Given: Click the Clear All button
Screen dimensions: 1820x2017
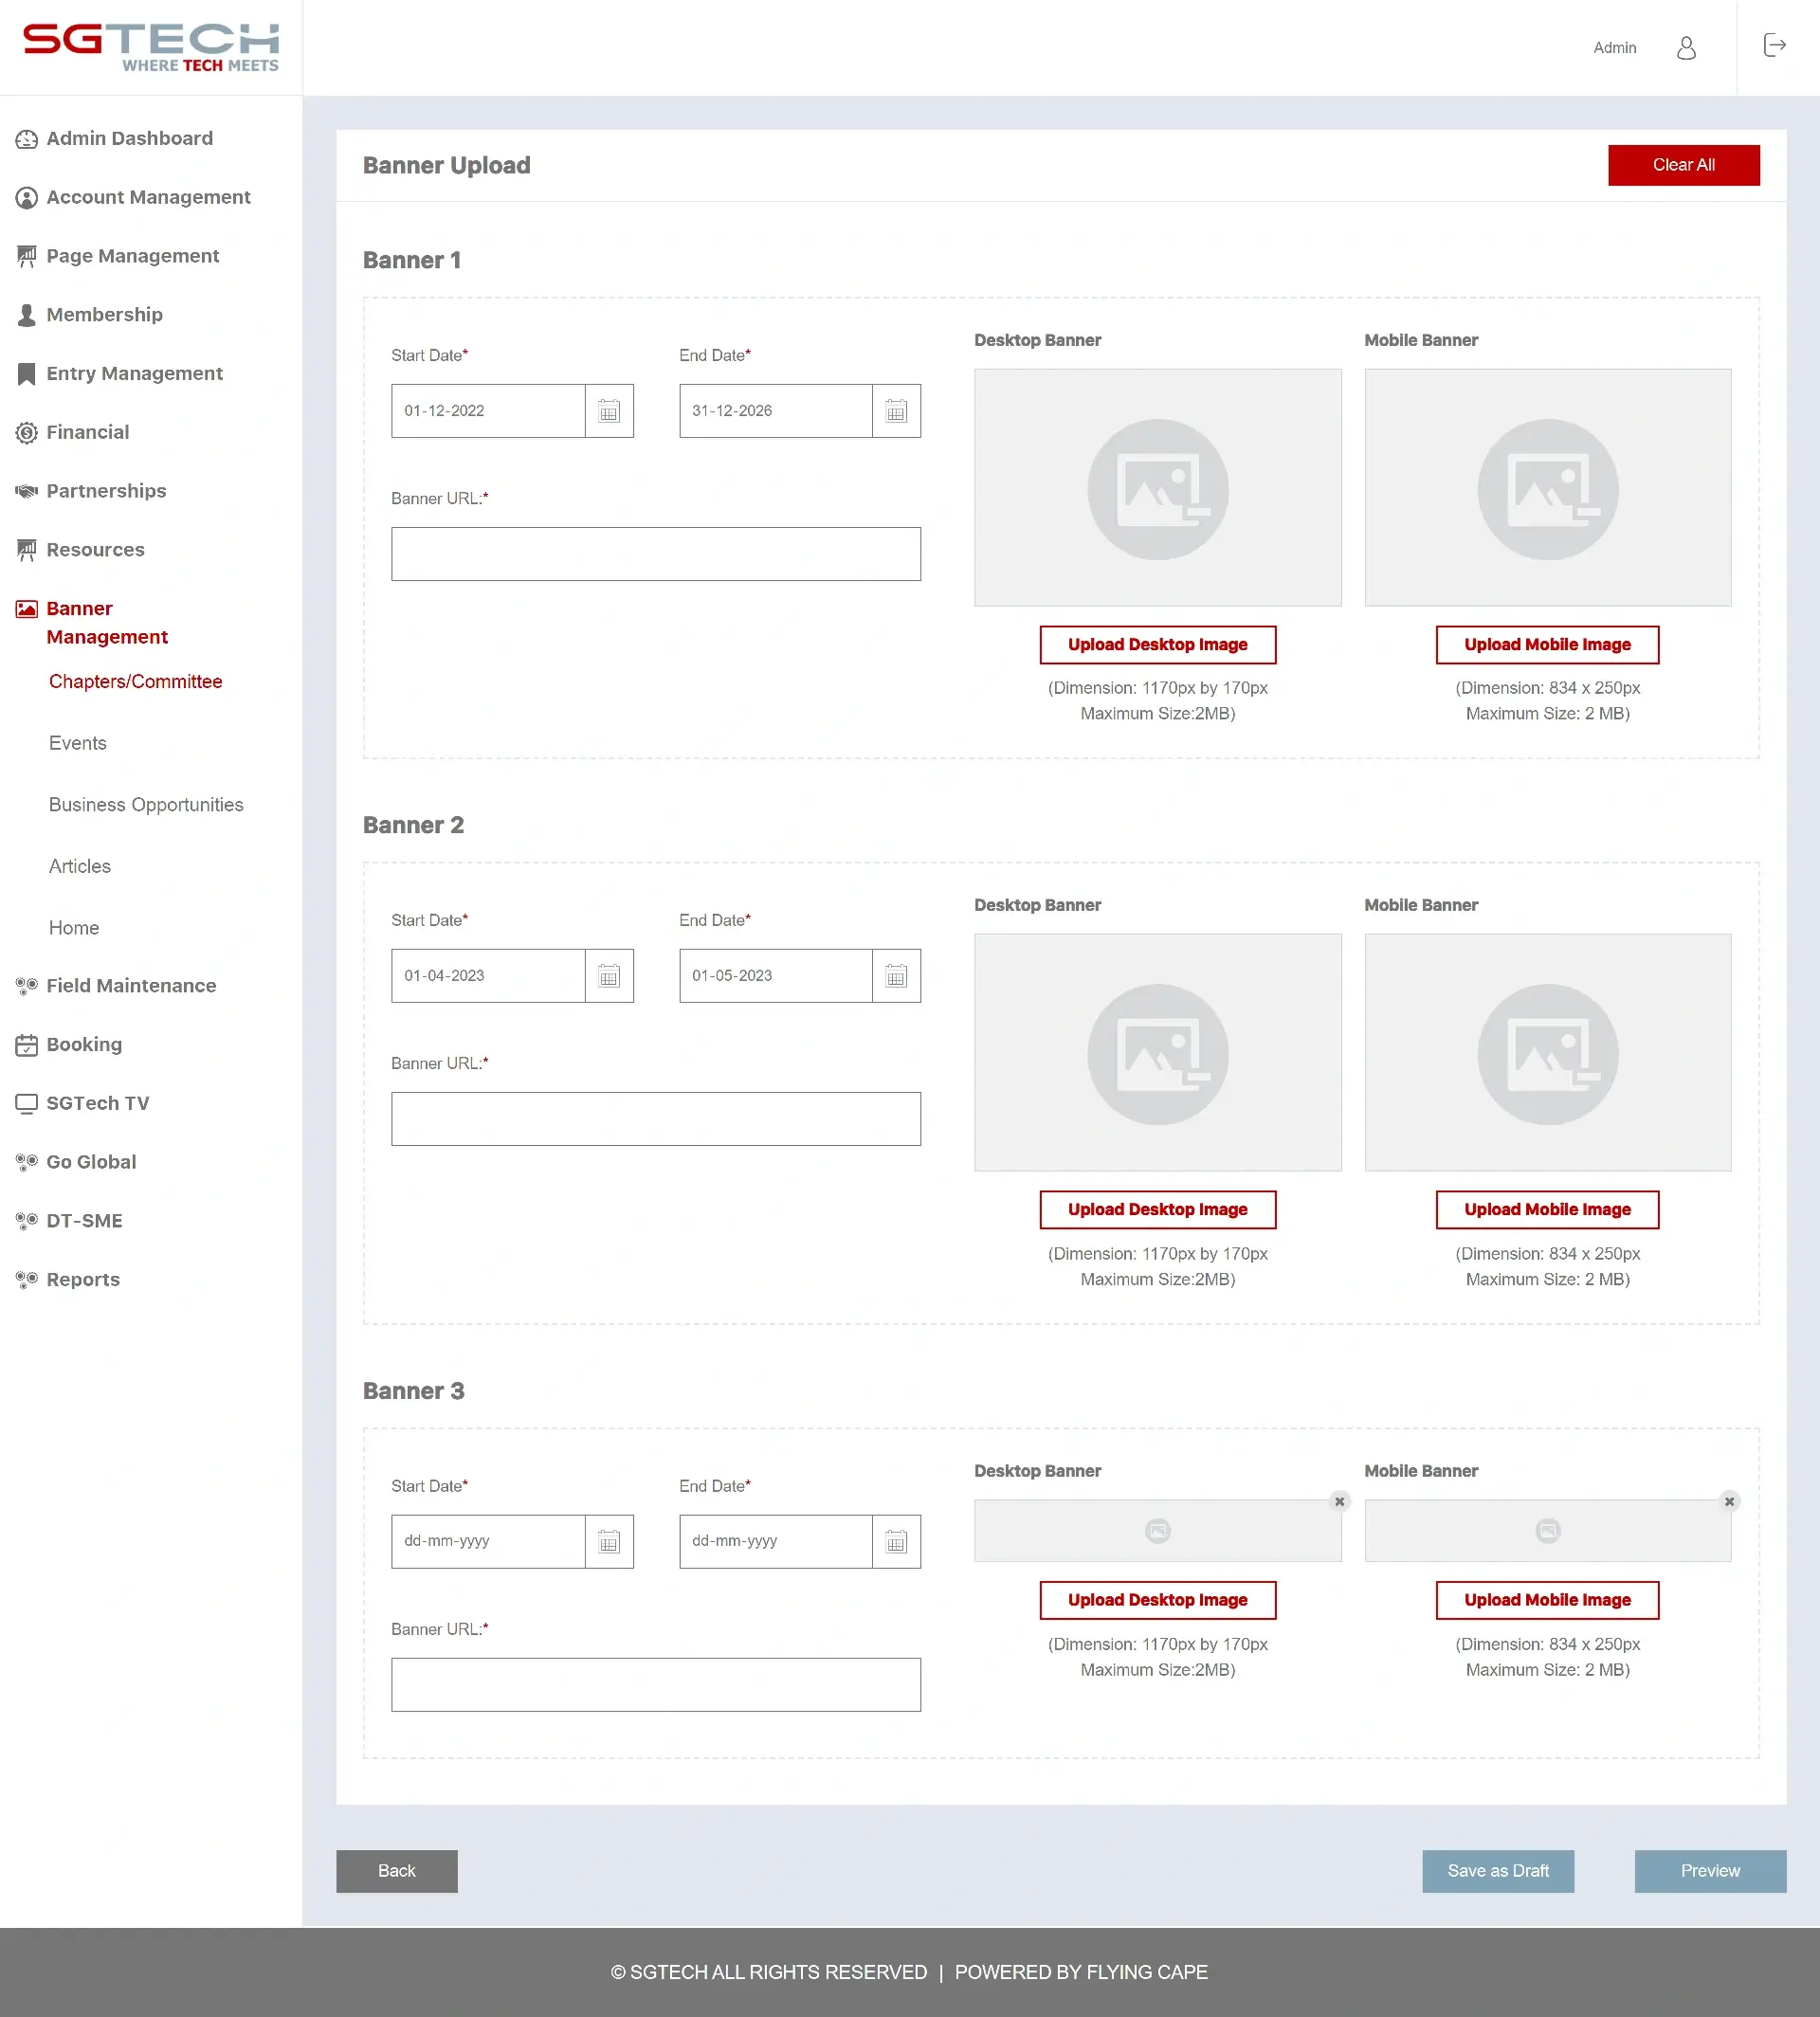Looking at the screenshot, I should pos(1683,164).
